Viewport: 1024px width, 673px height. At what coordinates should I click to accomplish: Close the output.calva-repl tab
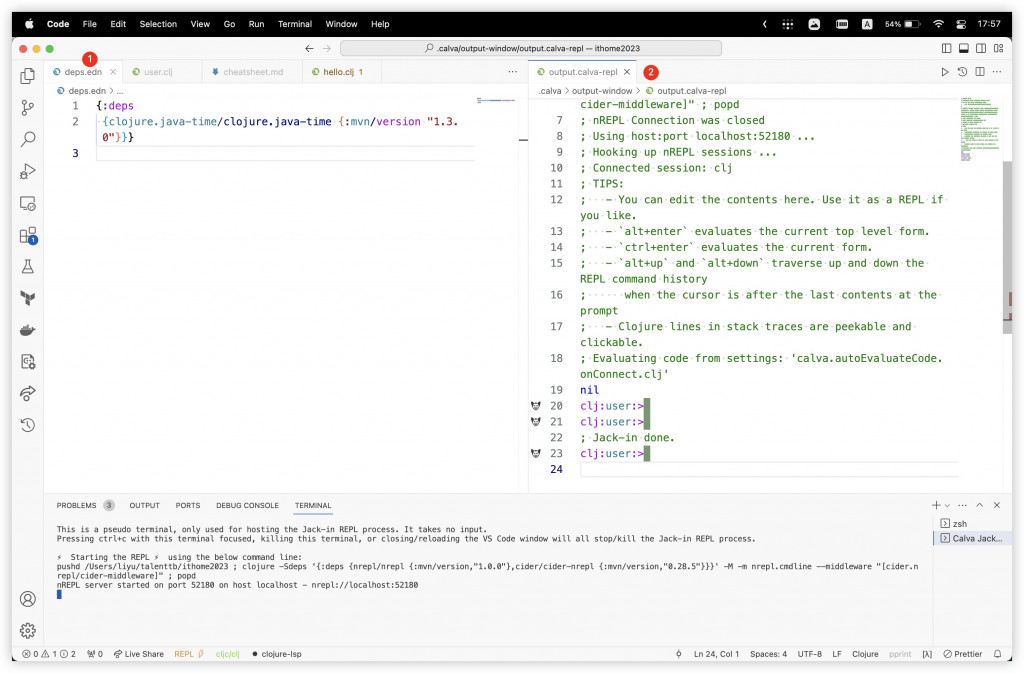click(x=627, y=72)
